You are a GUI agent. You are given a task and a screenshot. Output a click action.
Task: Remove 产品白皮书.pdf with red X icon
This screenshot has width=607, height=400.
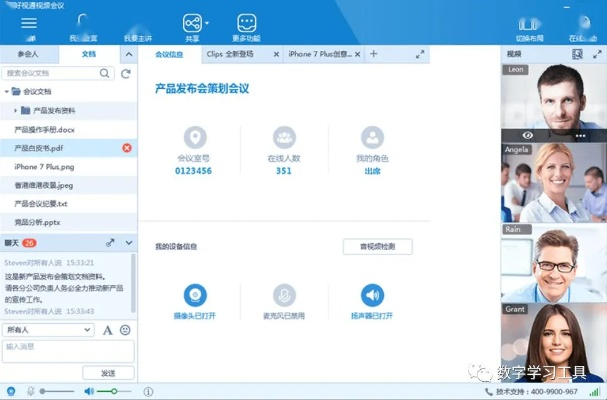pyautogui.click(x=127, y=148)
